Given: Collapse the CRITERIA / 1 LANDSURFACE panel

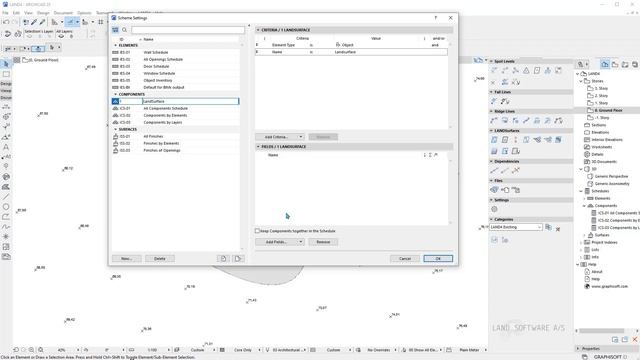Looking at the screenshot, I should point(258,30).
